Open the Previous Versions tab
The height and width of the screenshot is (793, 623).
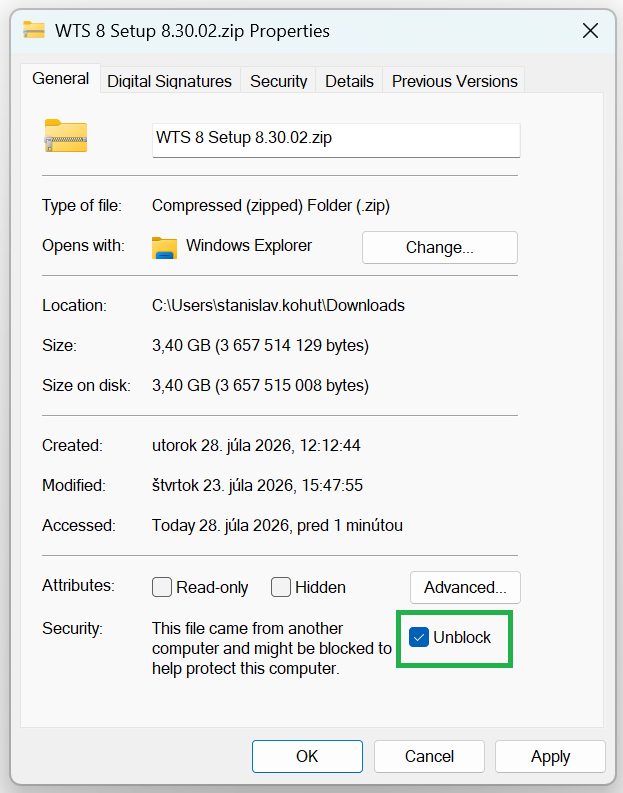pyautogui.click(x=455, y=81)
